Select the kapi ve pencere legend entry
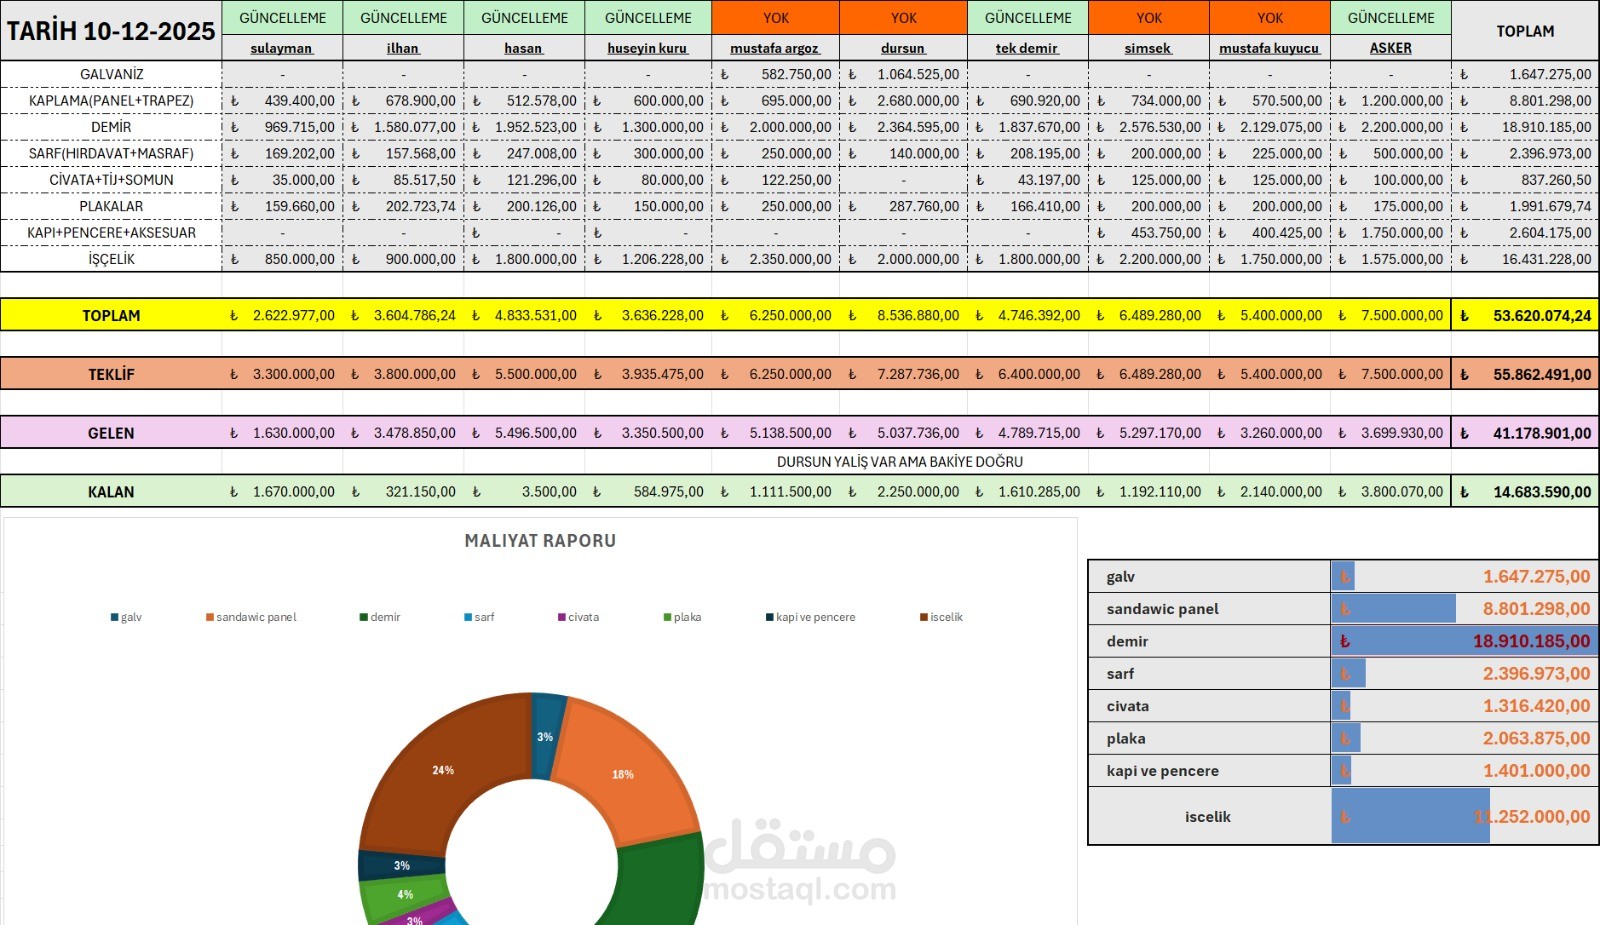Viewport: 1600px width, 925px height. click(x=810, y=617)
